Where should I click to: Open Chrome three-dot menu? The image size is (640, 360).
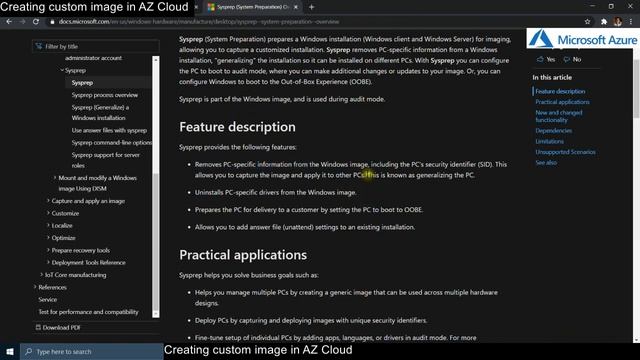pos(631,22)
